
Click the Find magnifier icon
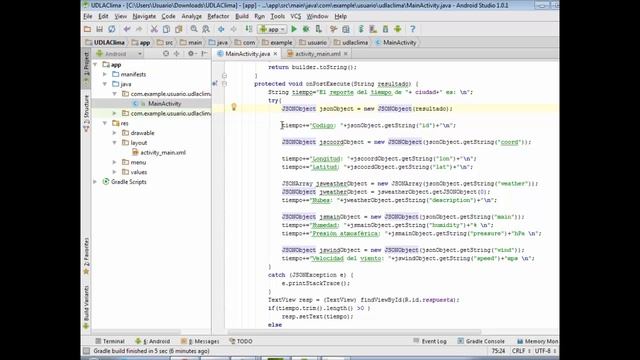194,29
